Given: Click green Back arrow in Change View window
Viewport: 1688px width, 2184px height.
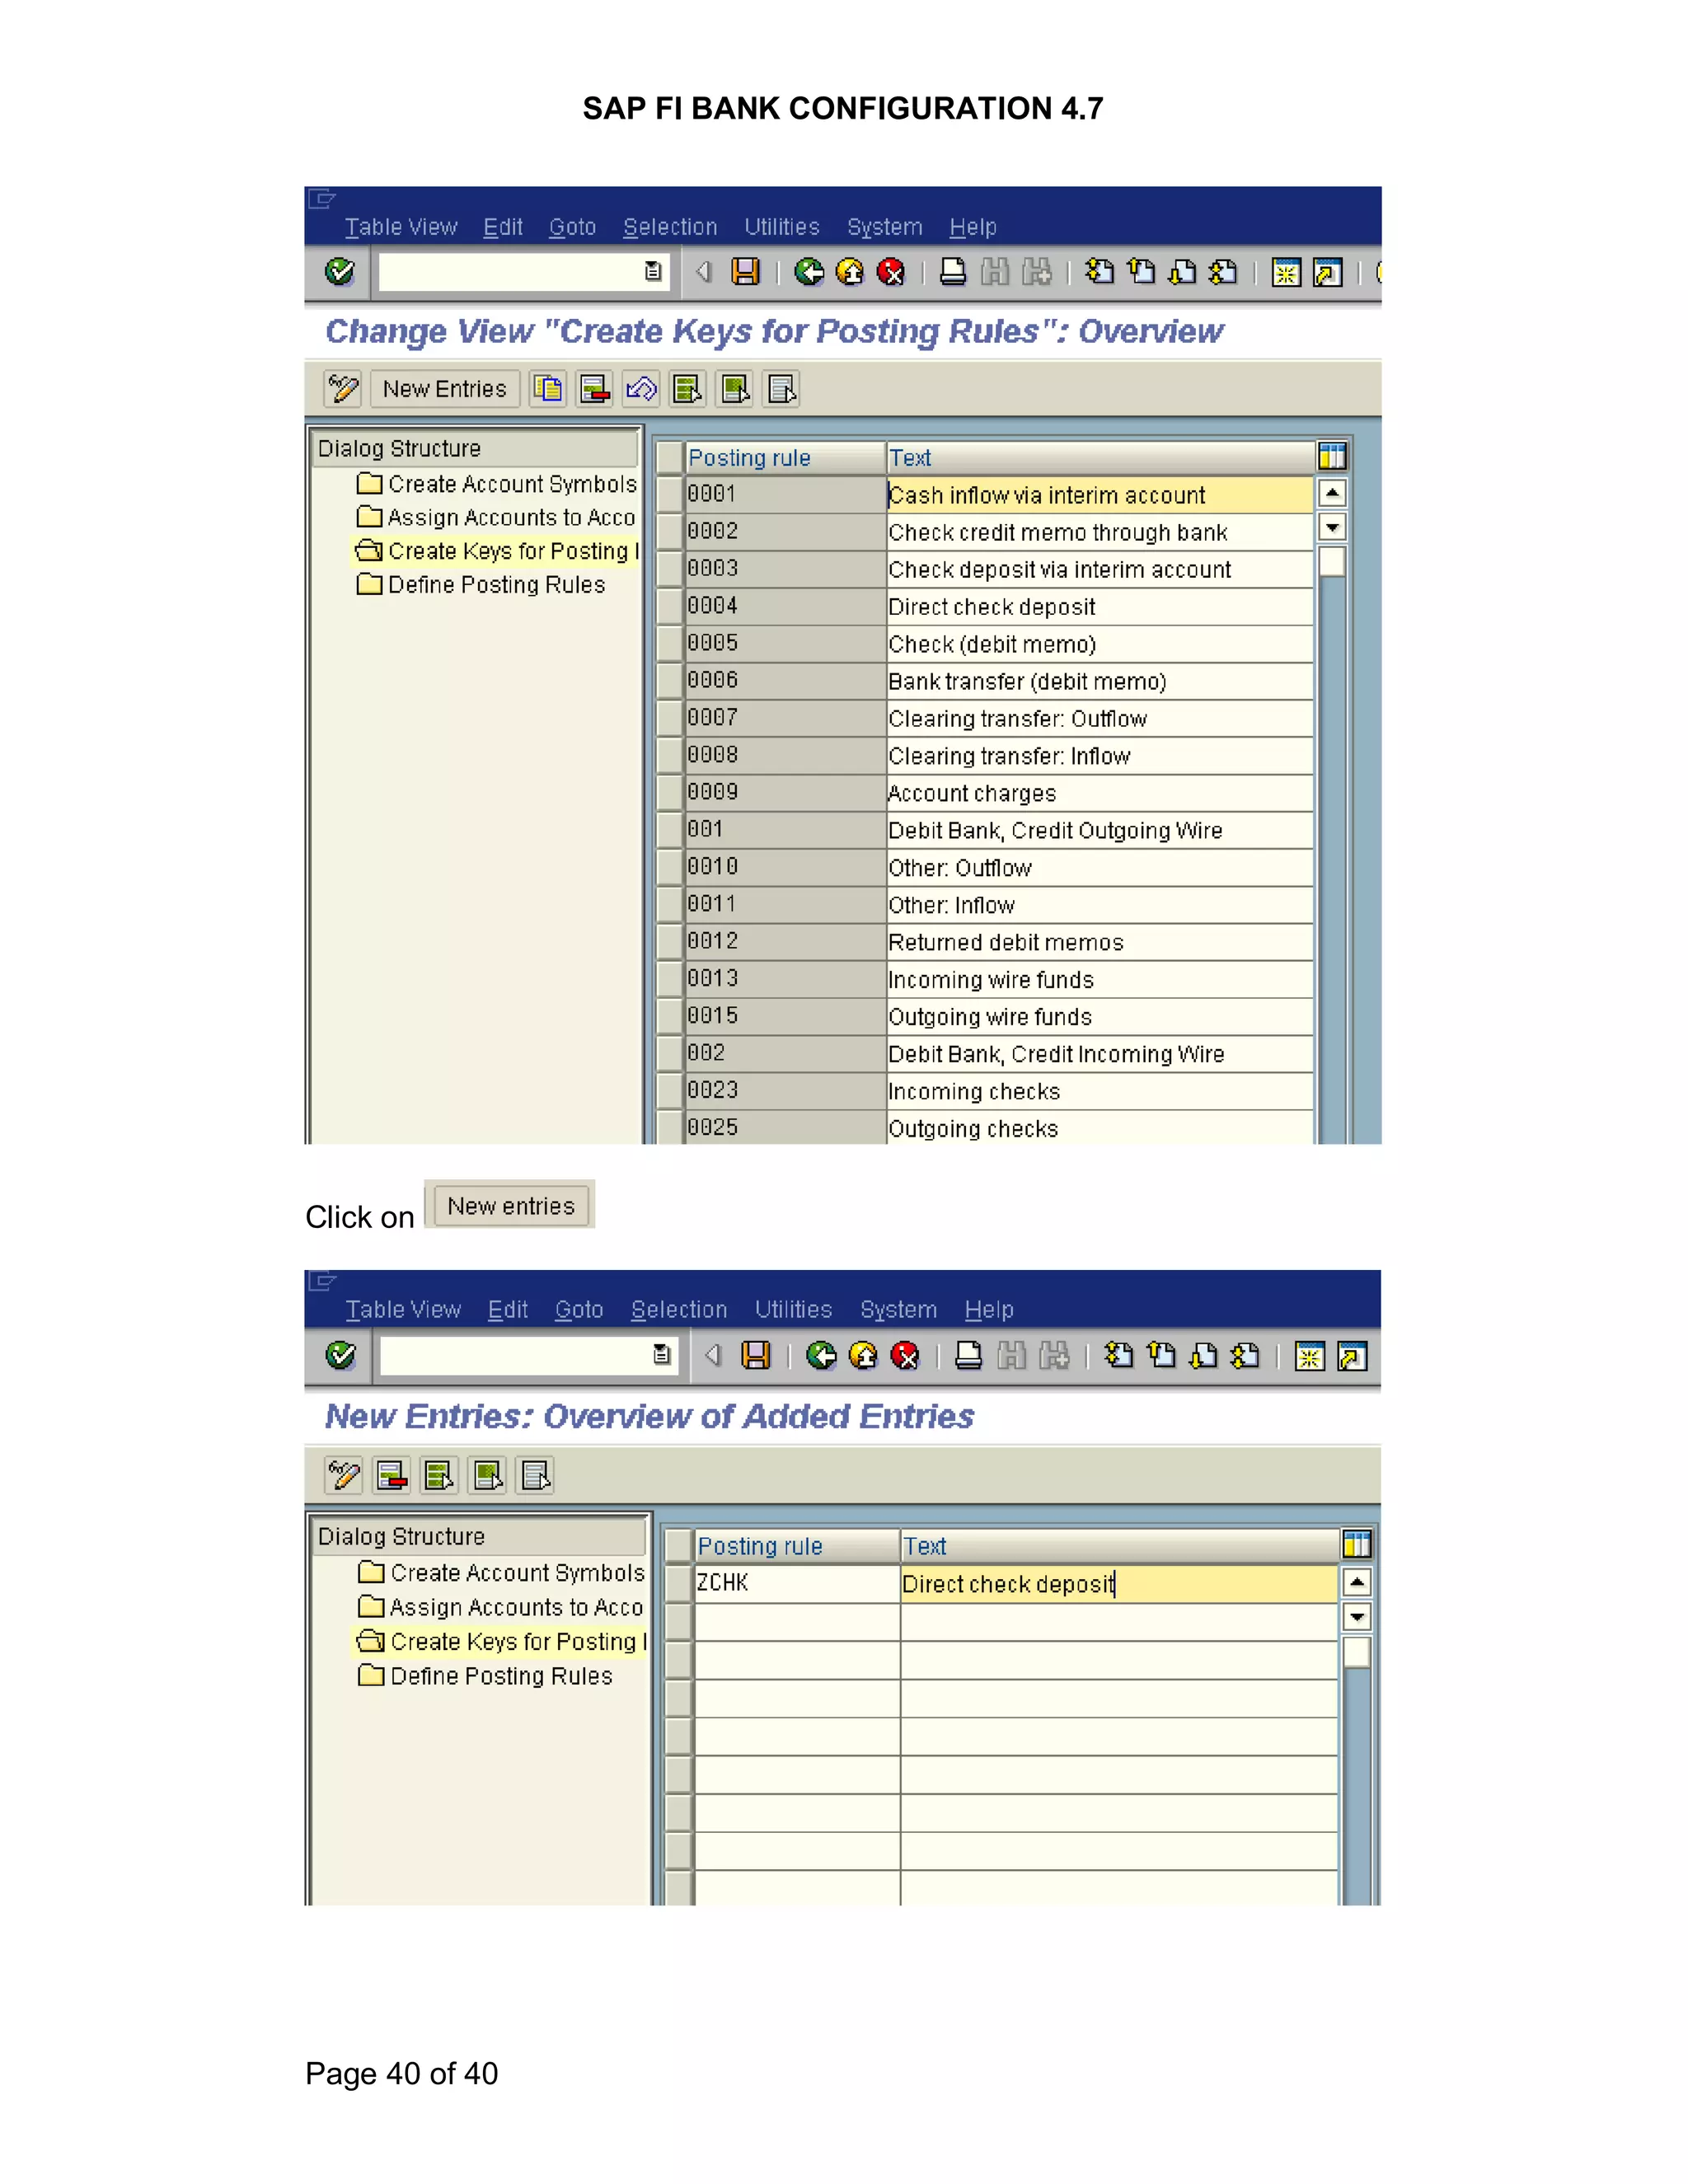Looking at the screenshot, I should pos(809,272).
